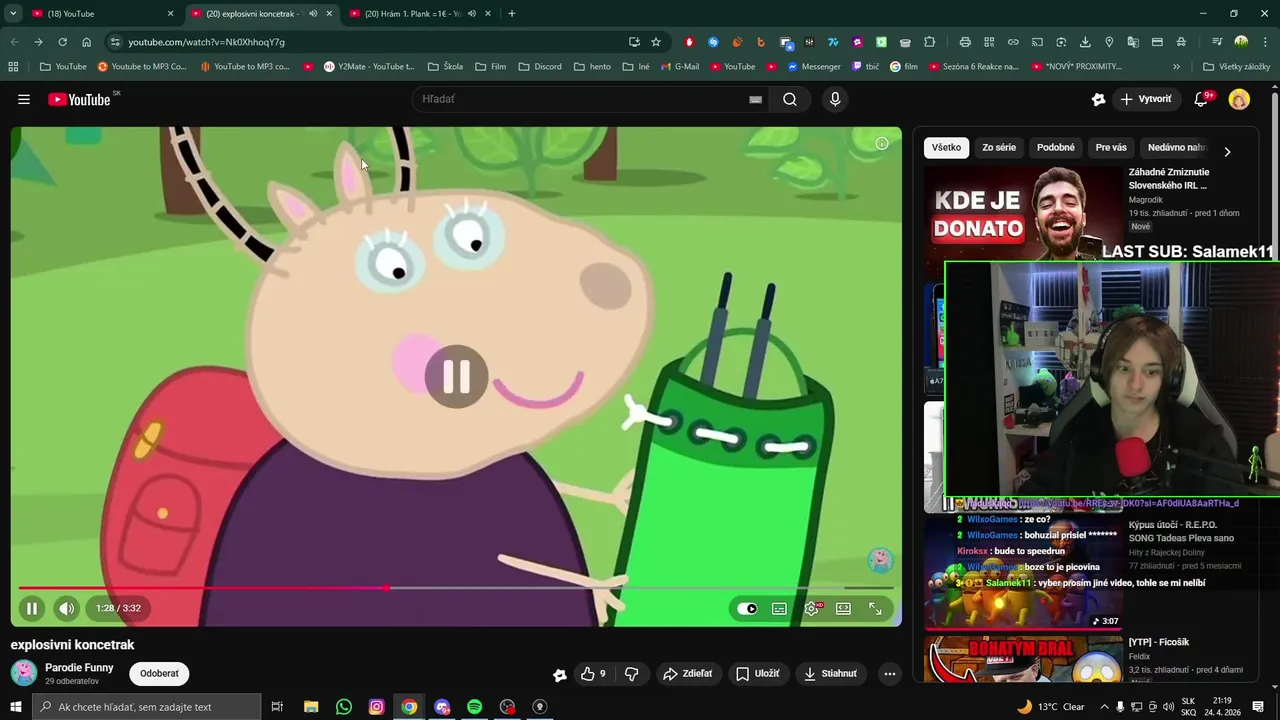Pause the video with the pause button
This screenshot has height=720, width=1280.
coord(32,608)
